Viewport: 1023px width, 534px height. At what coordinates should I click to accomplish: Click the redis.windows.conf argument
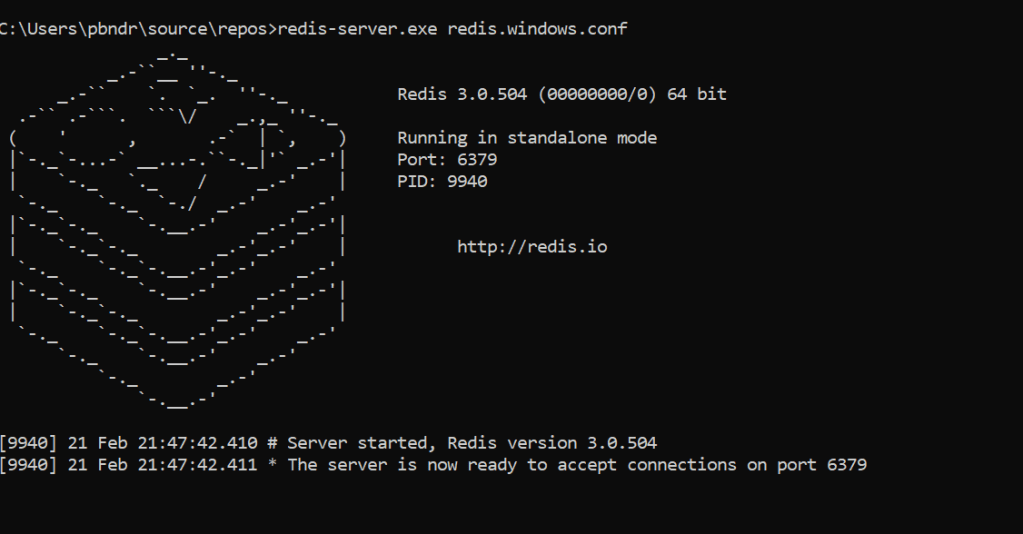tap(537, 28)
